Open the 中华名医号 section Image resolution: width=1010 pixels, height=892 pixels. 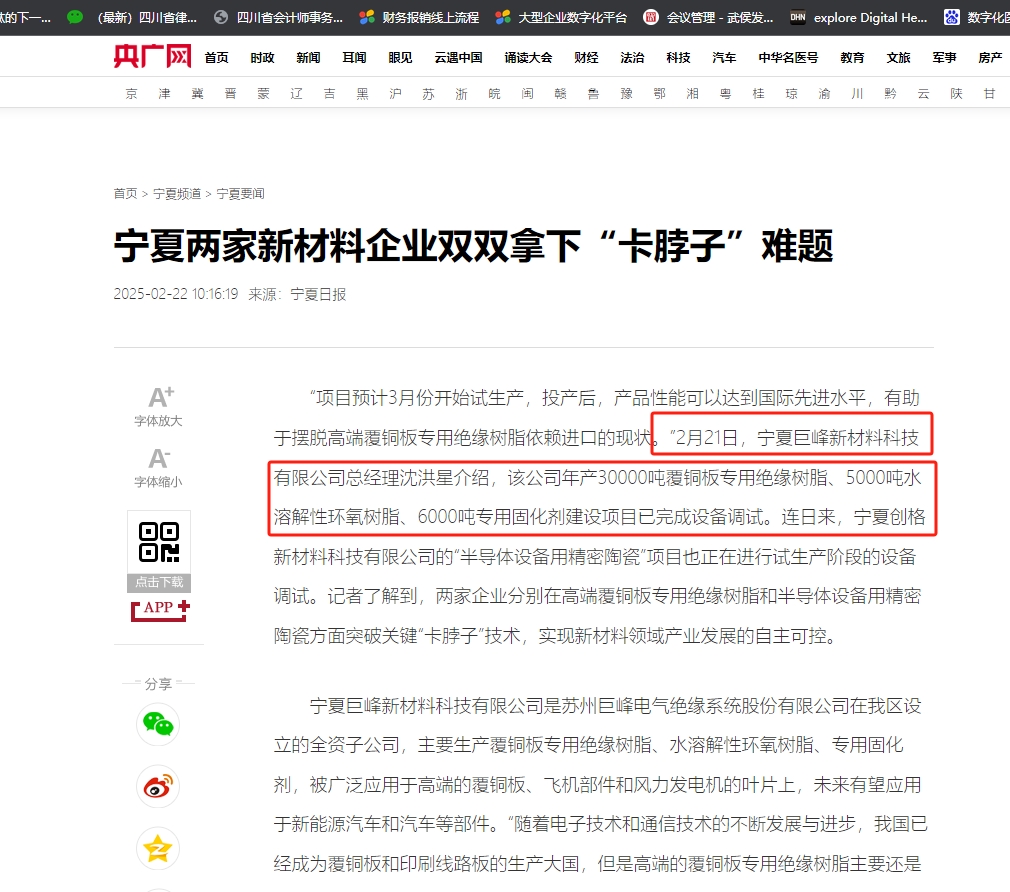(x=788, y=57)
